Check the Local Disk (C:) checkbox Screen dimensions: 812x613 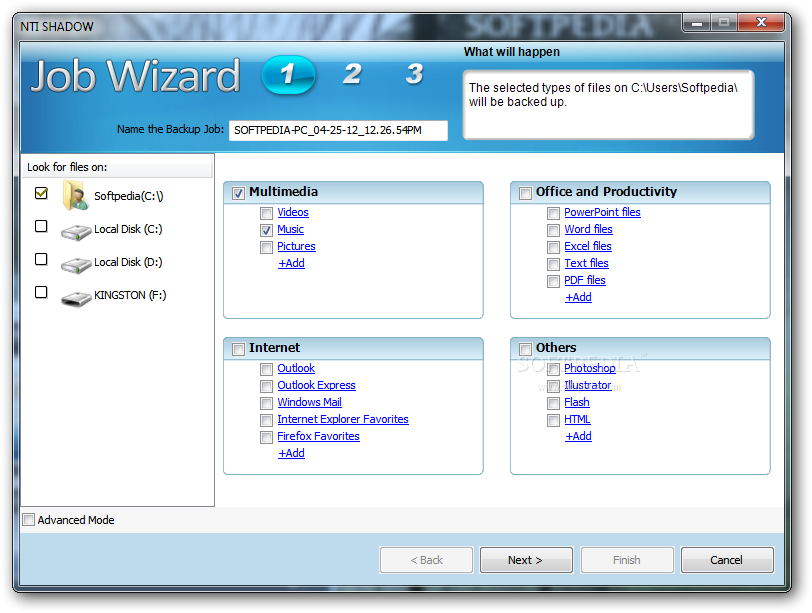click(x=41, y=226)
